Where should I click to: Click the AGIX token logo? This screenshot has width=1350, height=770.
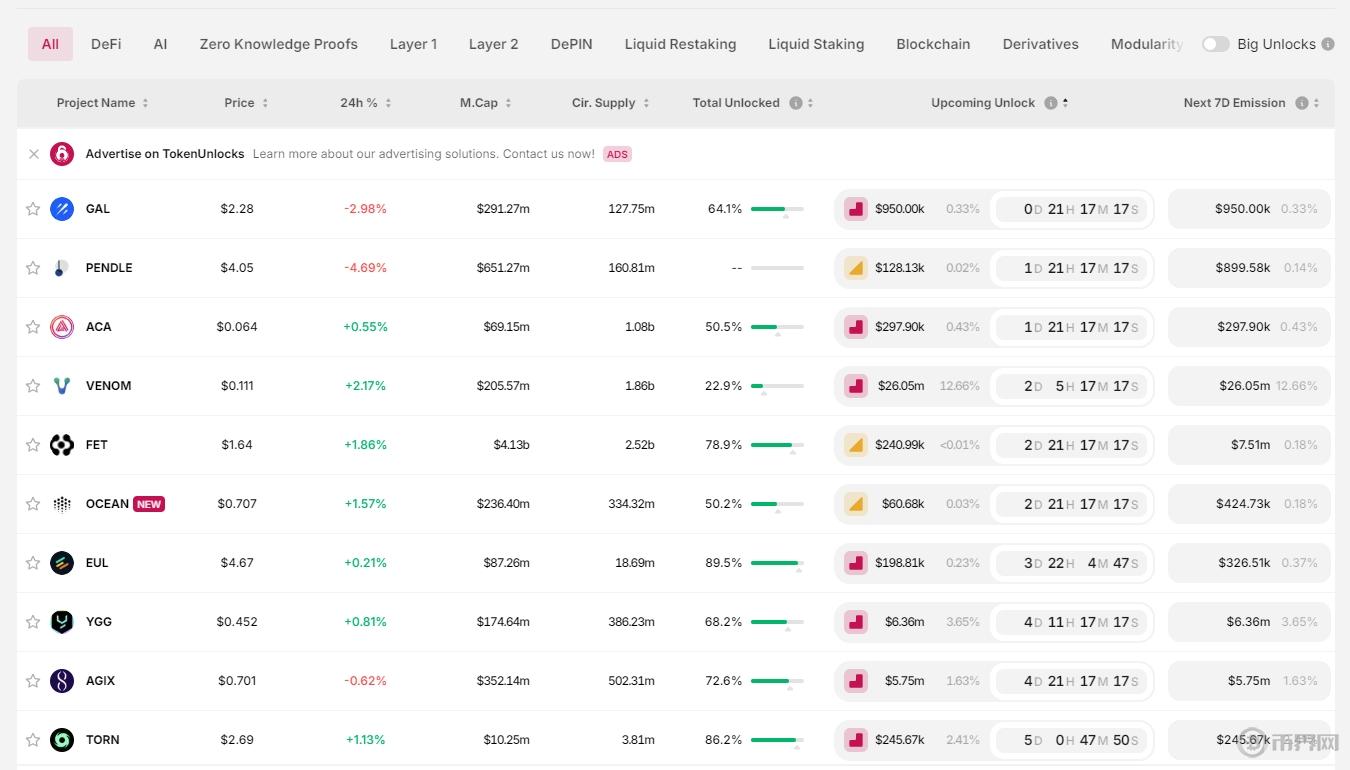[x=62, y=681]
